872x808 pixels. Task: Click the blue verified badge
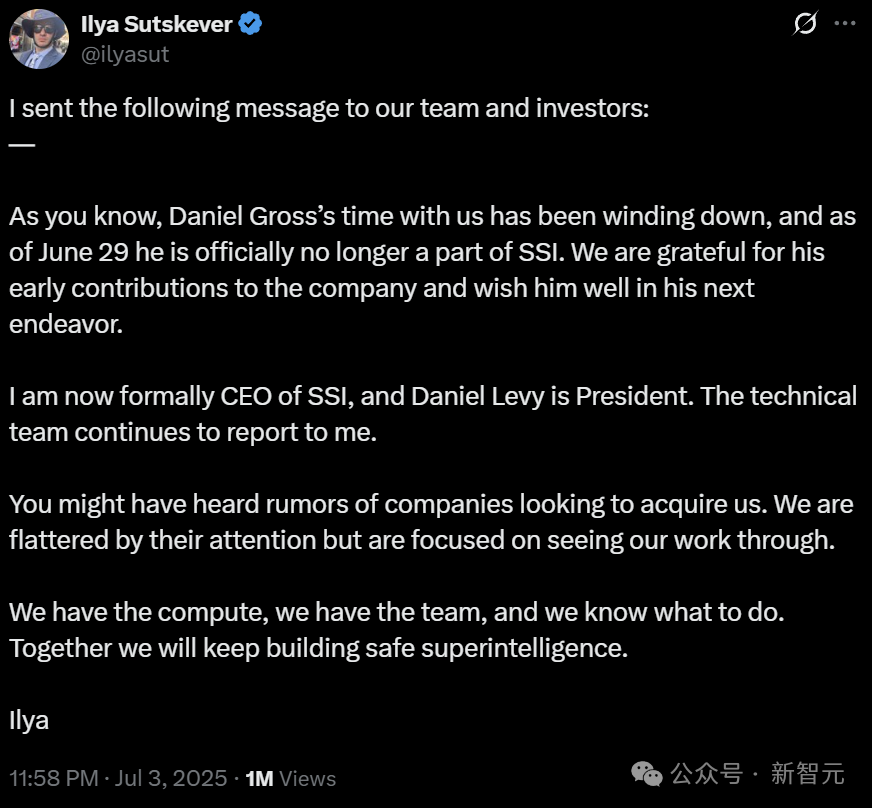click(250, 24)
